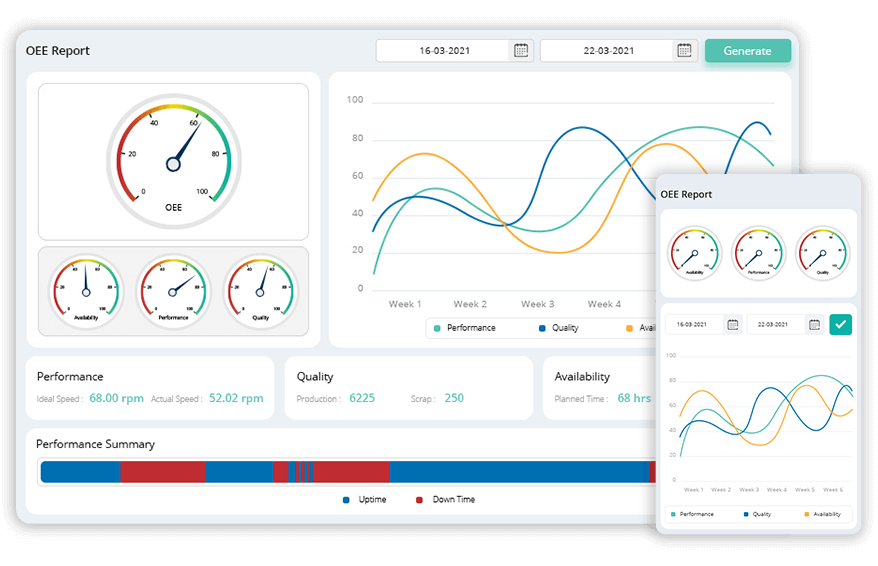Click mobile panel's 16-03-2021 date input
Viewport: 878px width, 566px height.
pyautogui.click(x=693, y=324)
